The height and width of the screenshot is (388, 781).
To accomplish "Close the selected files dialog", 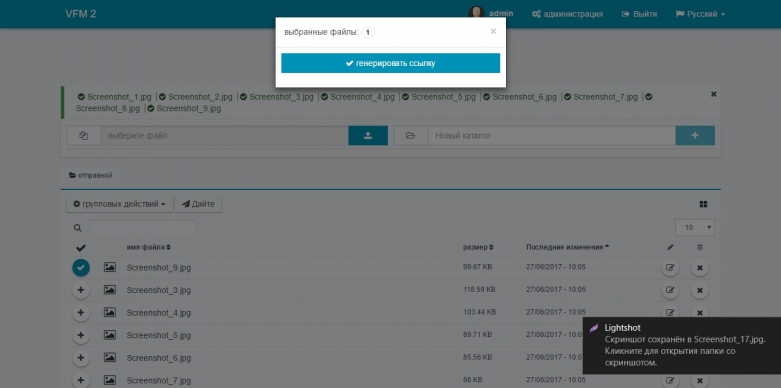I will [x=493, y=31].
